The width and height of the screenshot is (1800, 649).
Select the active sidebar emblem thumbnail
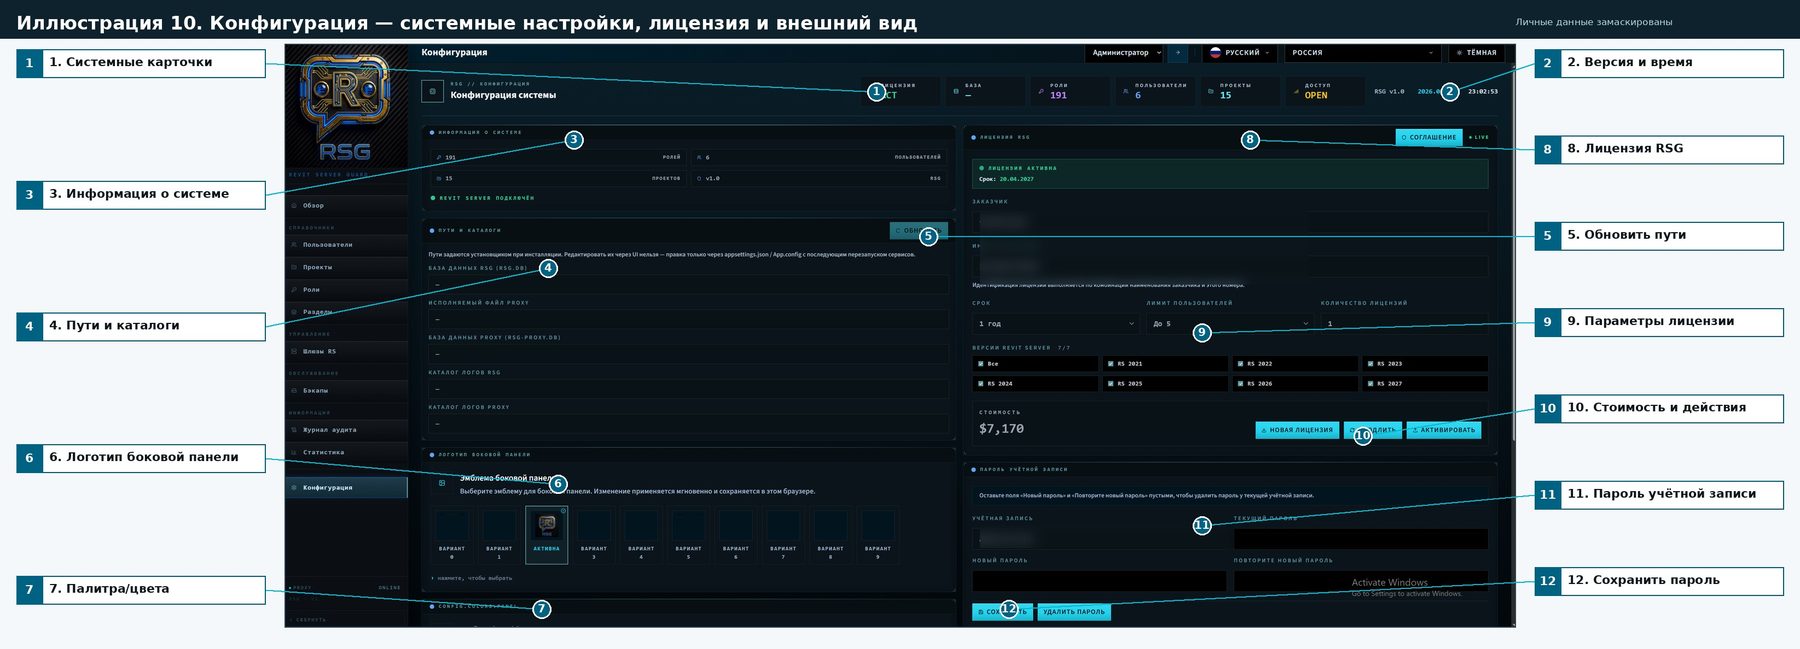coord(547,535)
